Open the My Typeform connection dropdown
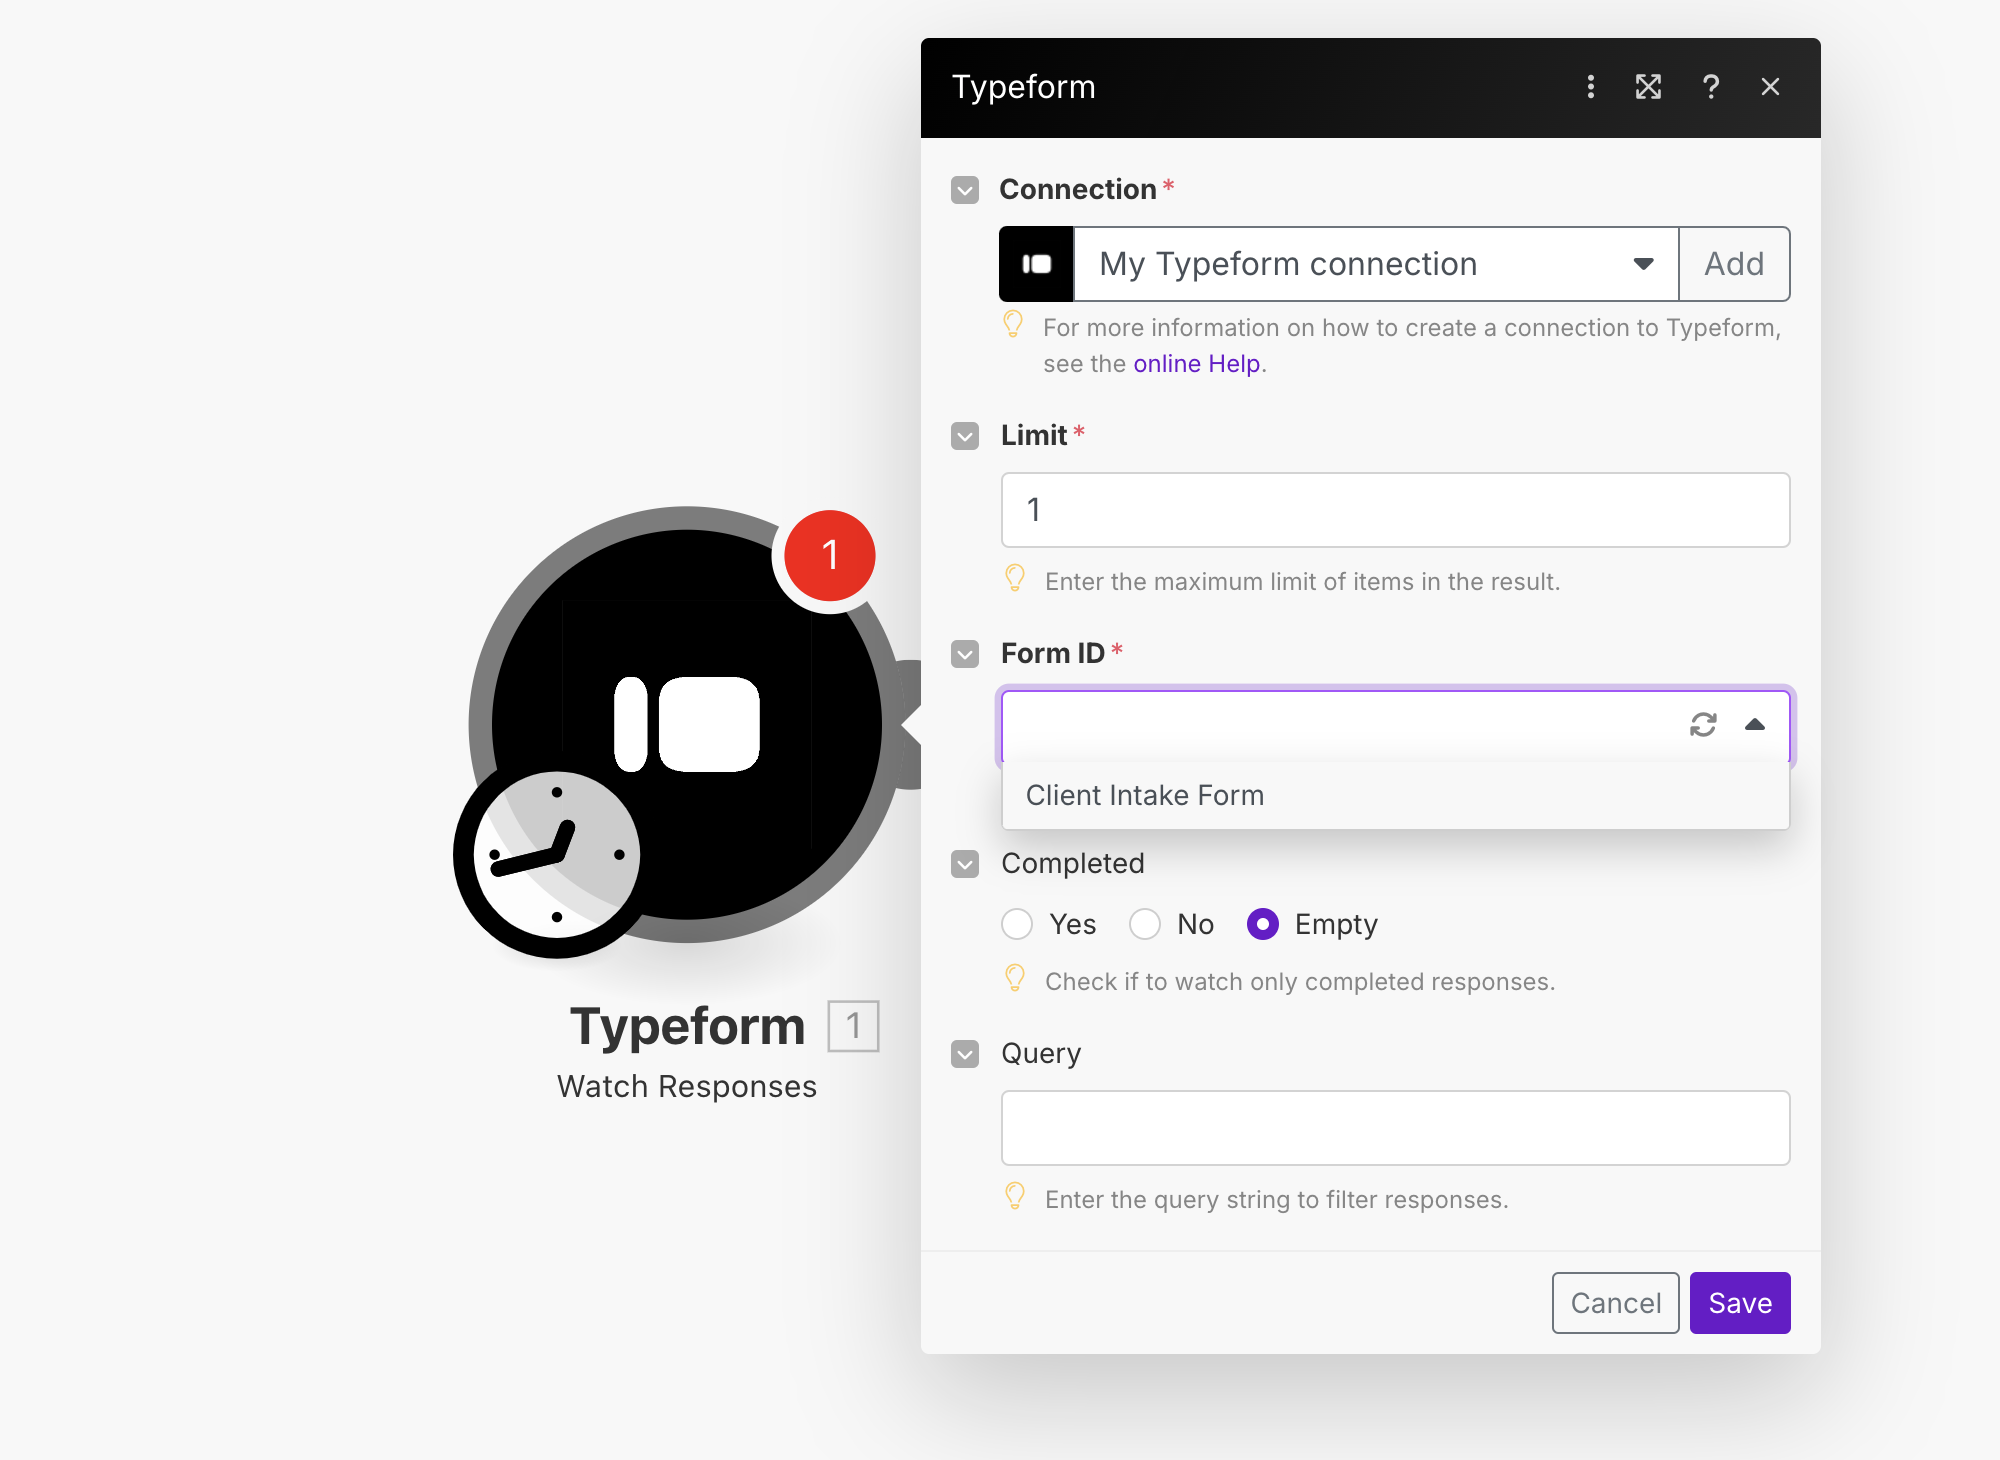Screen dimensions: 2000x1460 1376,264
